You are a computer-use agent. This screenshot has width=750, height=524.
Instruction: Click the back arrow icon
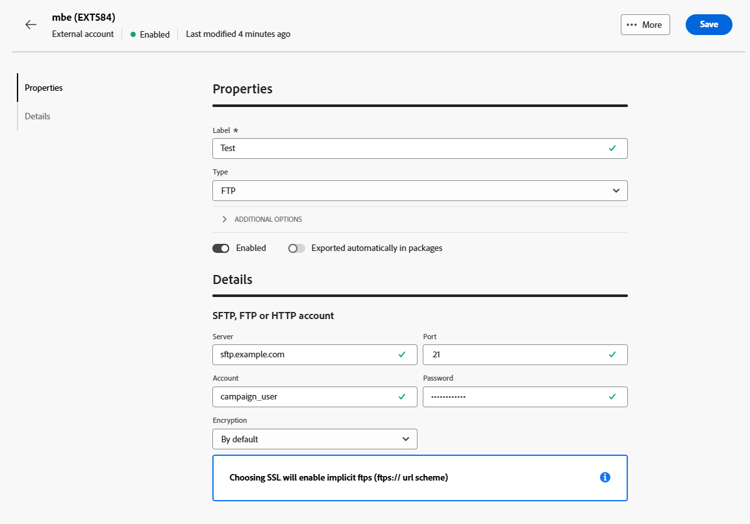point(31,25)
